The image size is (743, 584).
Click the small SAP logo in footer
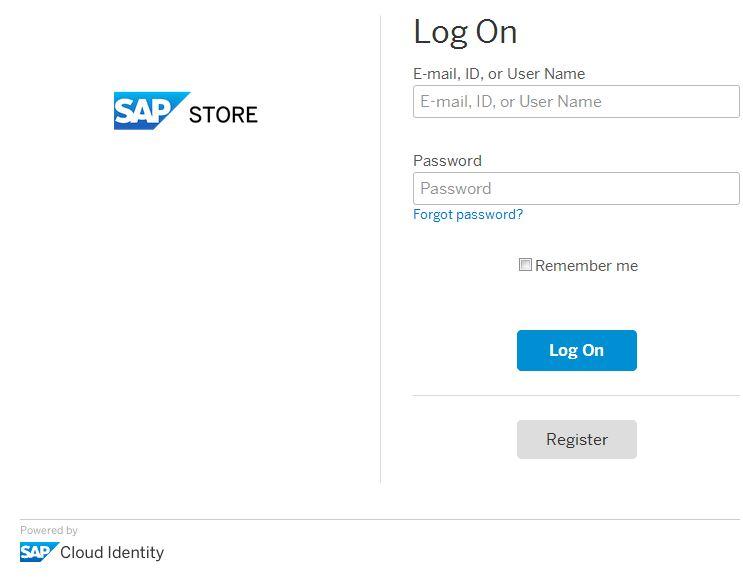point(38,552)
